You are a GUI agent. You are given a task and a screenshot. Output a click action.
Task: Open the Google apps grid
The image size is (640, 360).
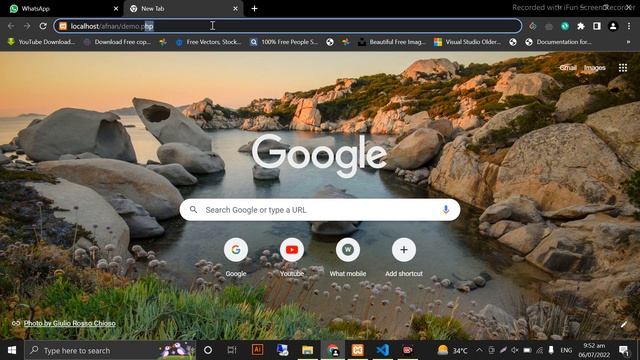tap(622, 68)
